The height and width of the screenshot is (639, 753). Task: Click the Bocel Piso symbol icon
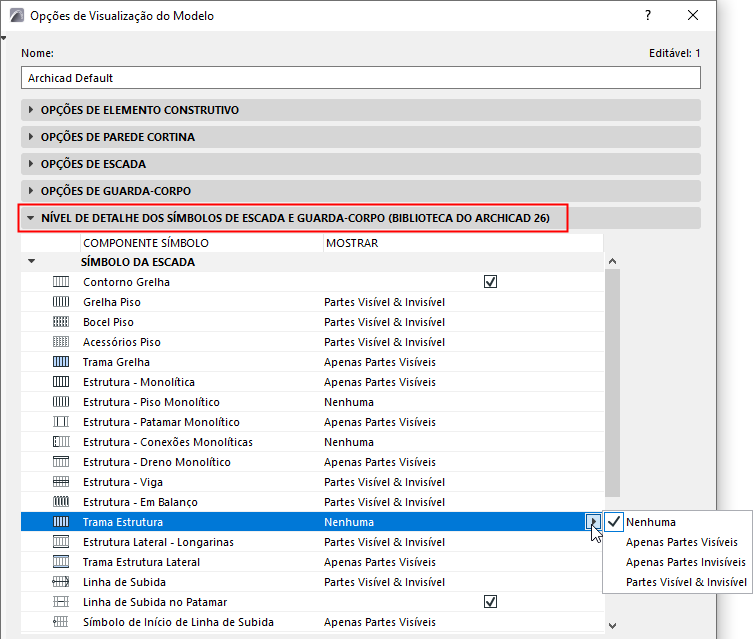click(61, 322)
